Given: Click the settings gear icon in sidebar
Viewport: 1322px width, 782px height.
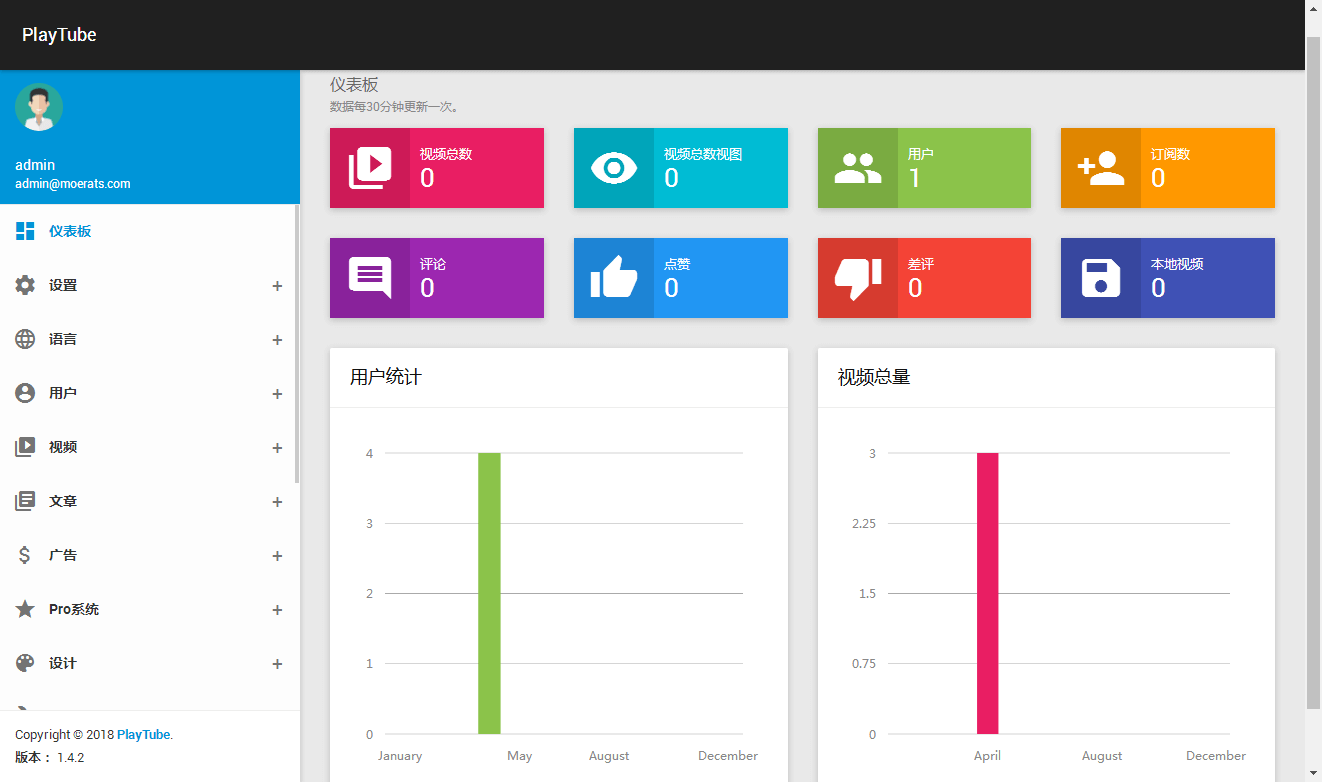Looking at the screenshot, I should pyautogui.click(x=25, y=285).
